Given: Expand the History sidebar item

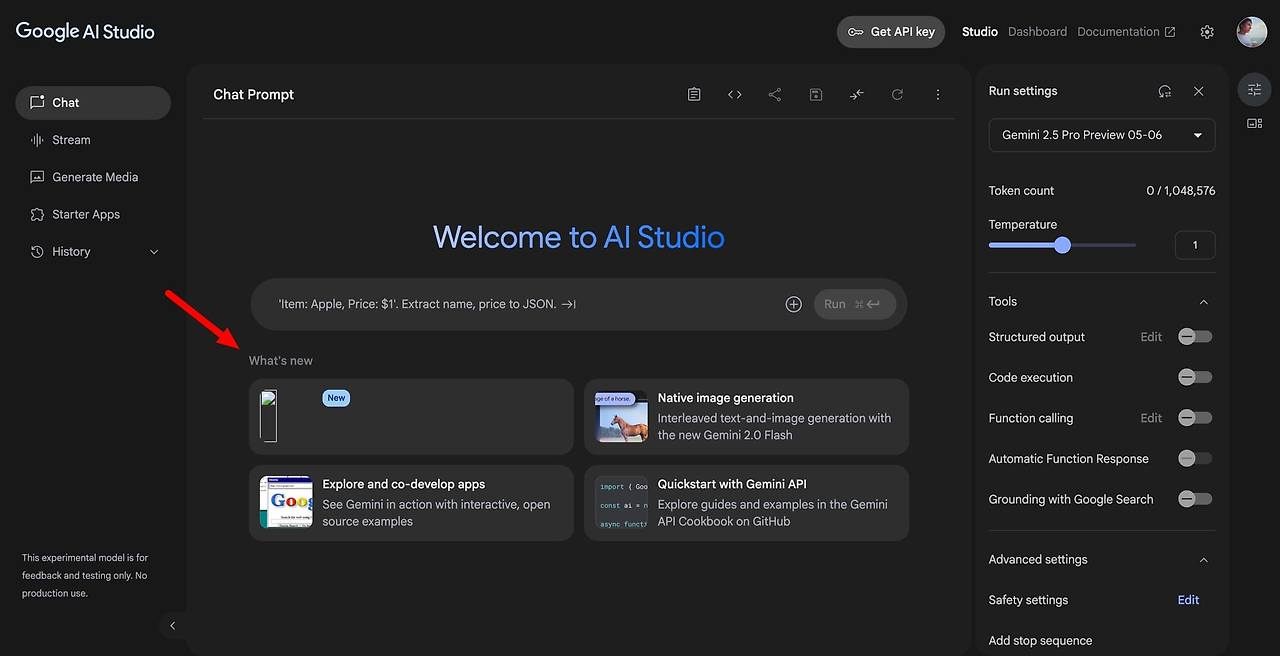Looking at the screenshot, I should tap(154, 251).
